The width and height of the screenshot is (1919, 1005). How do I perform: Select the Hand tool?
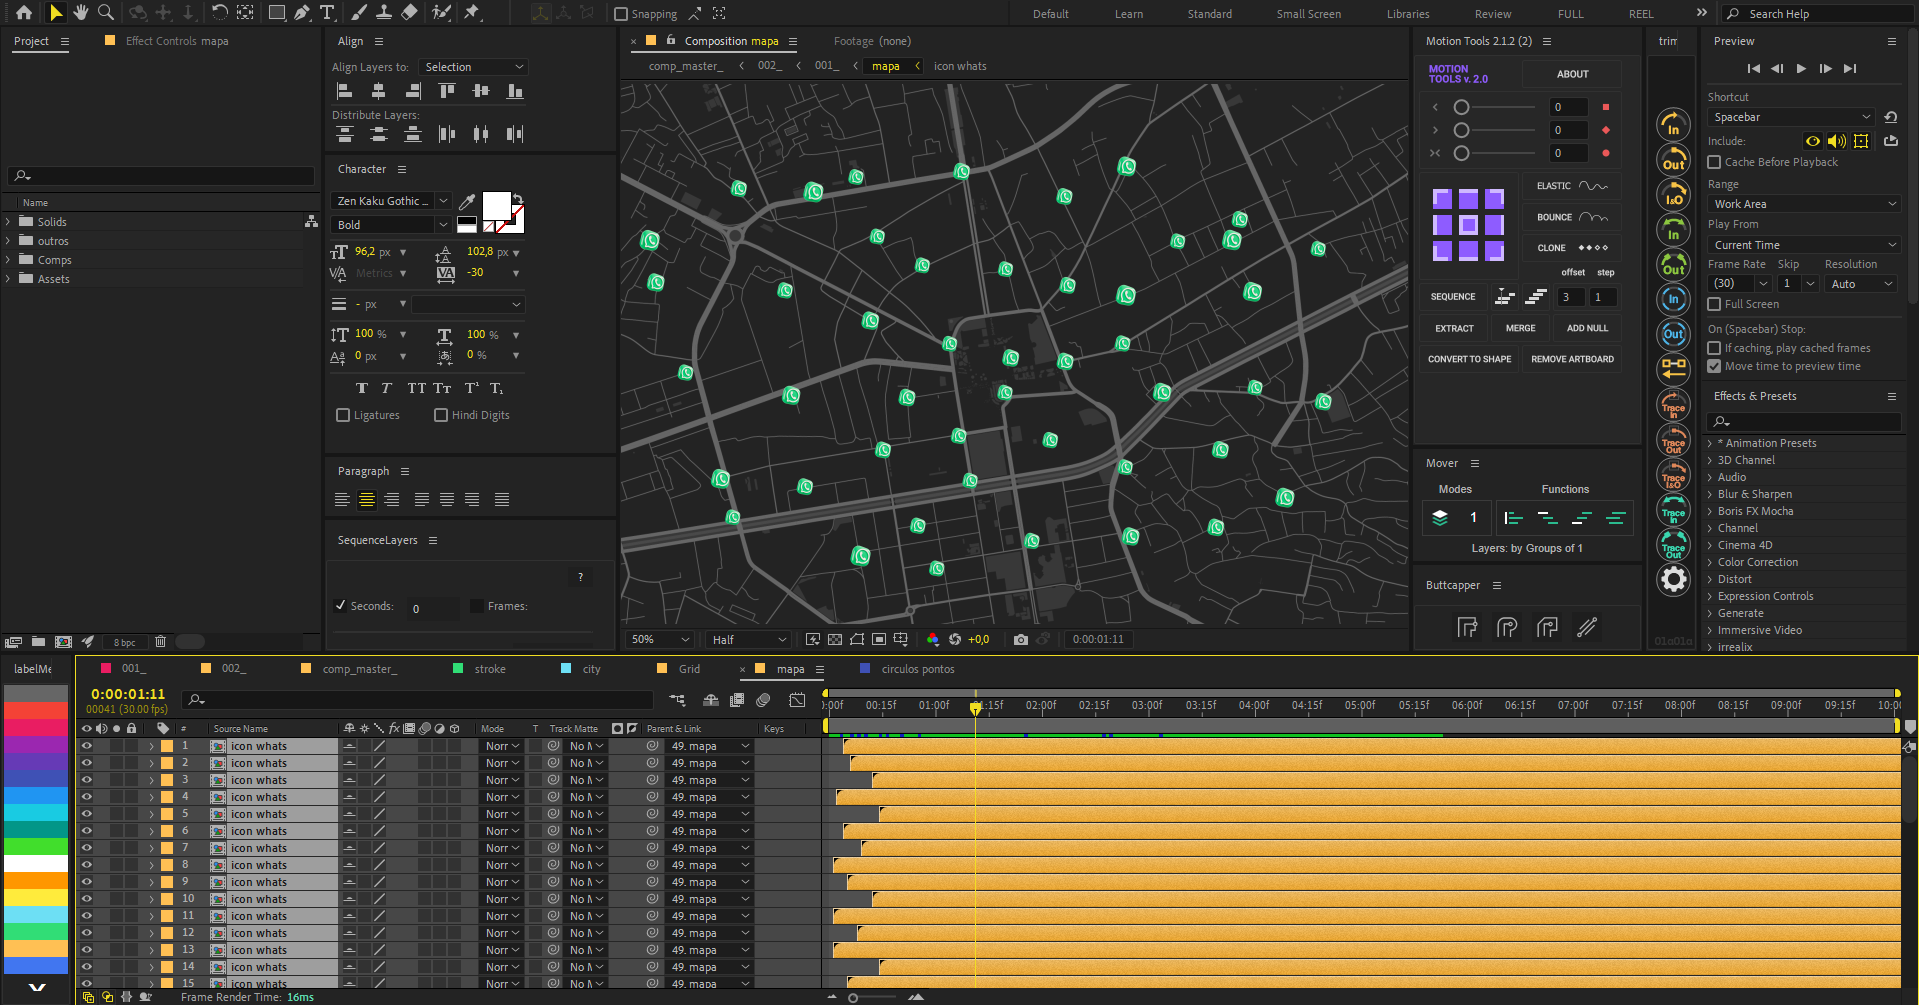click(x=81, y=13)
